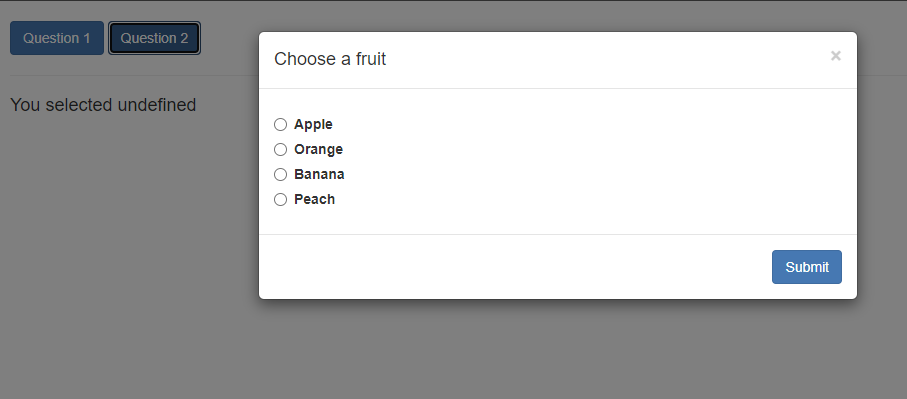The width and height of the screenshot is (907, 399).
Task: Click the Peach label text
Action: coord(314,200)
